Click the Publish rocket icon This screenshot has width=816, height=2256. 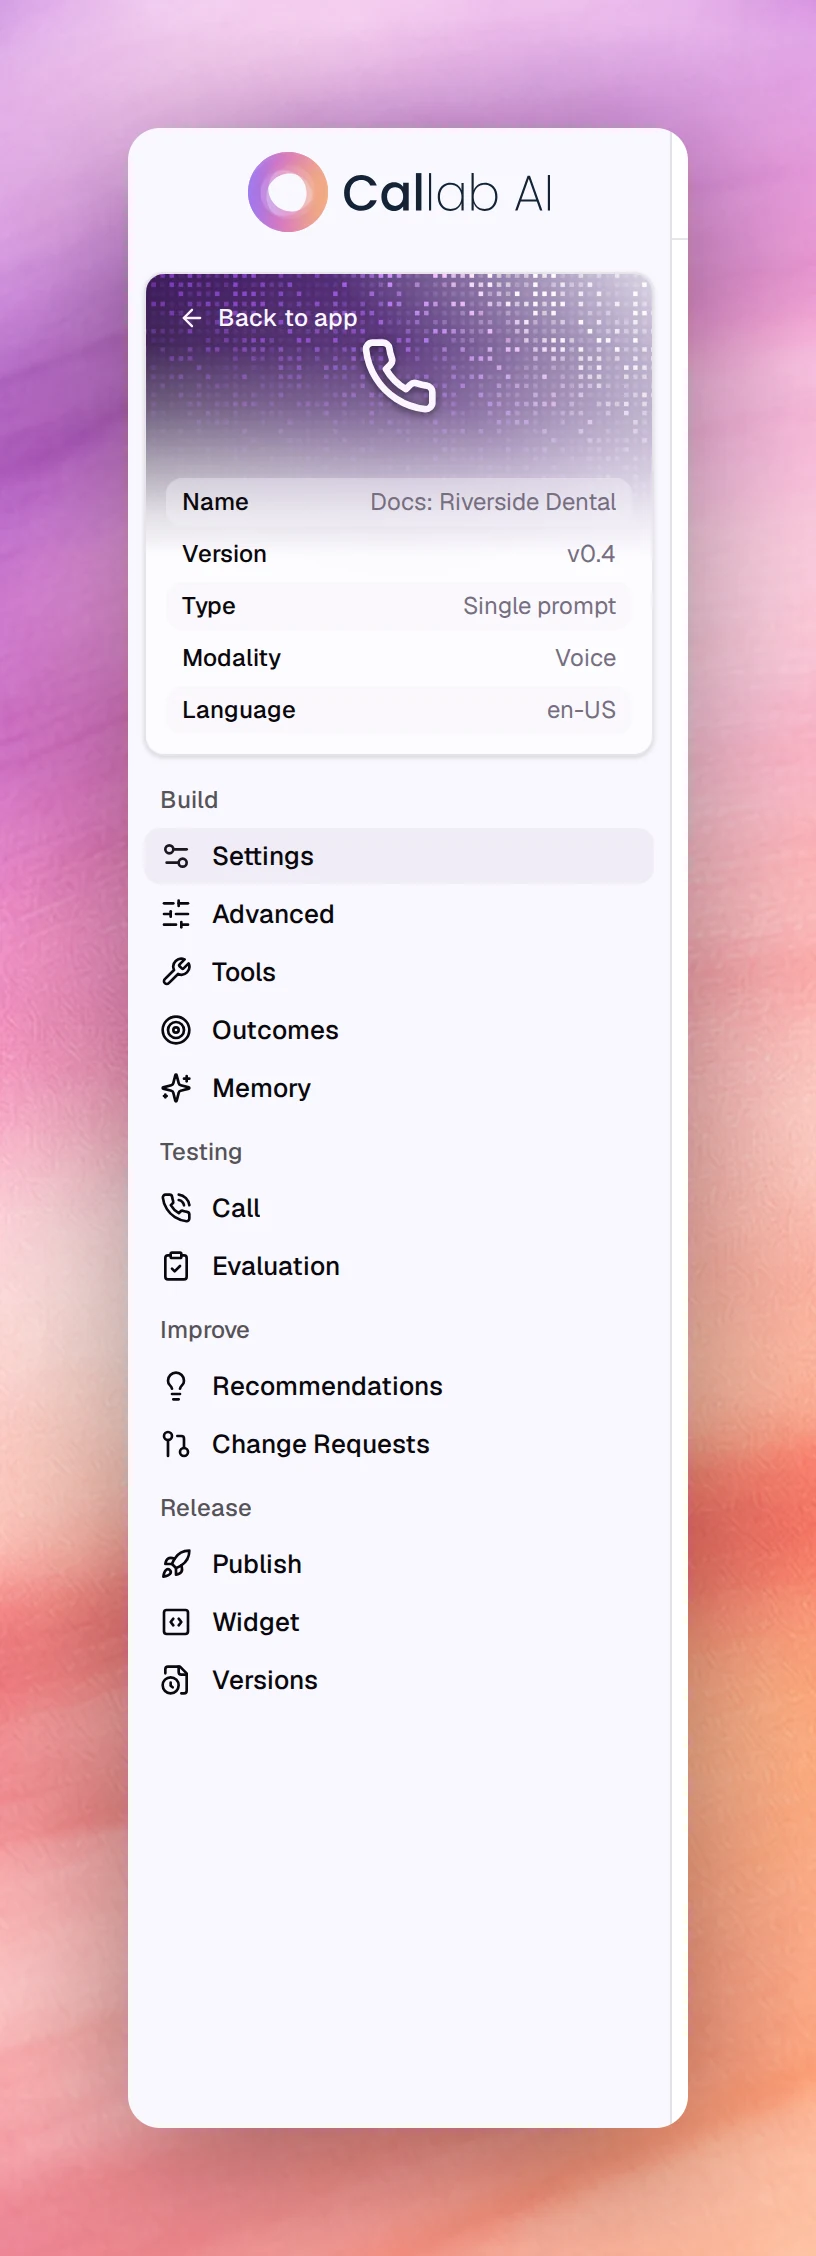point(176,1564)
